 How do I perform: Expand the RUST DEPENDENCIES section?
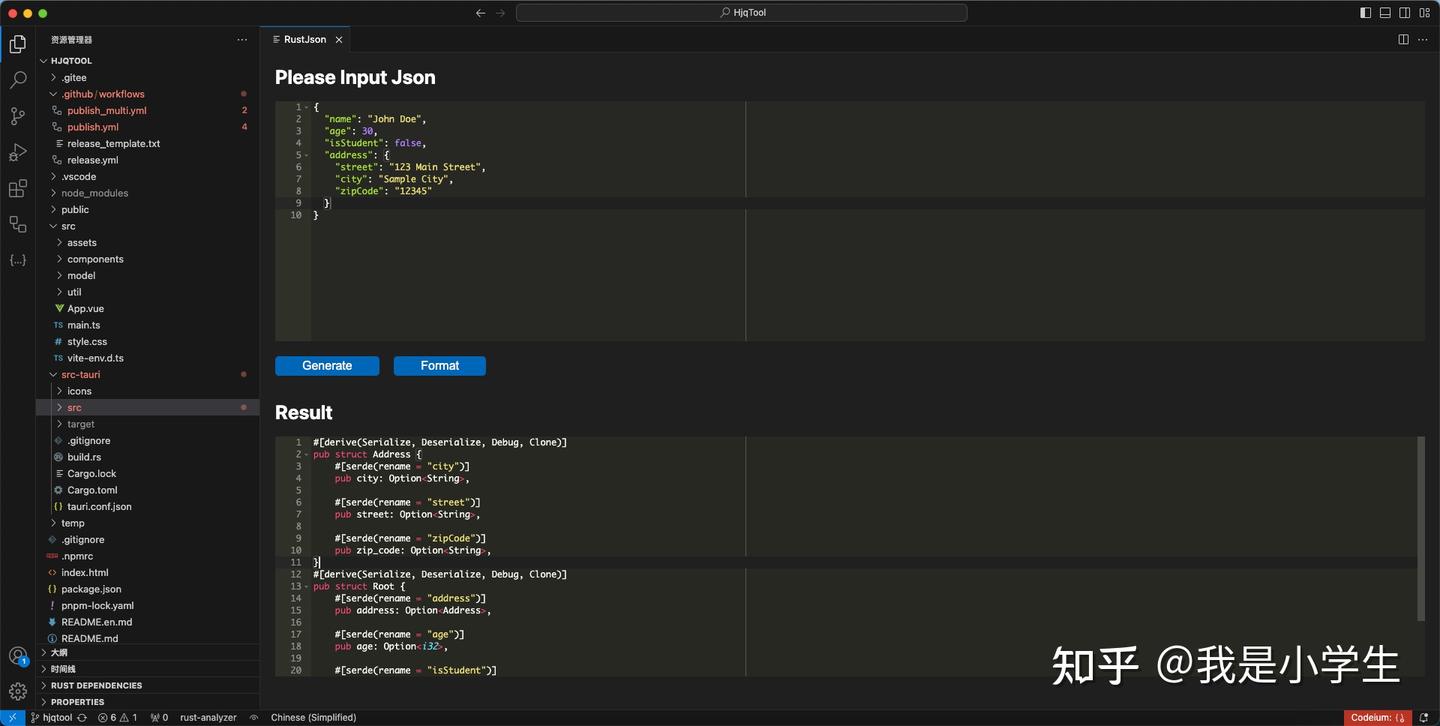click(148, 686)
